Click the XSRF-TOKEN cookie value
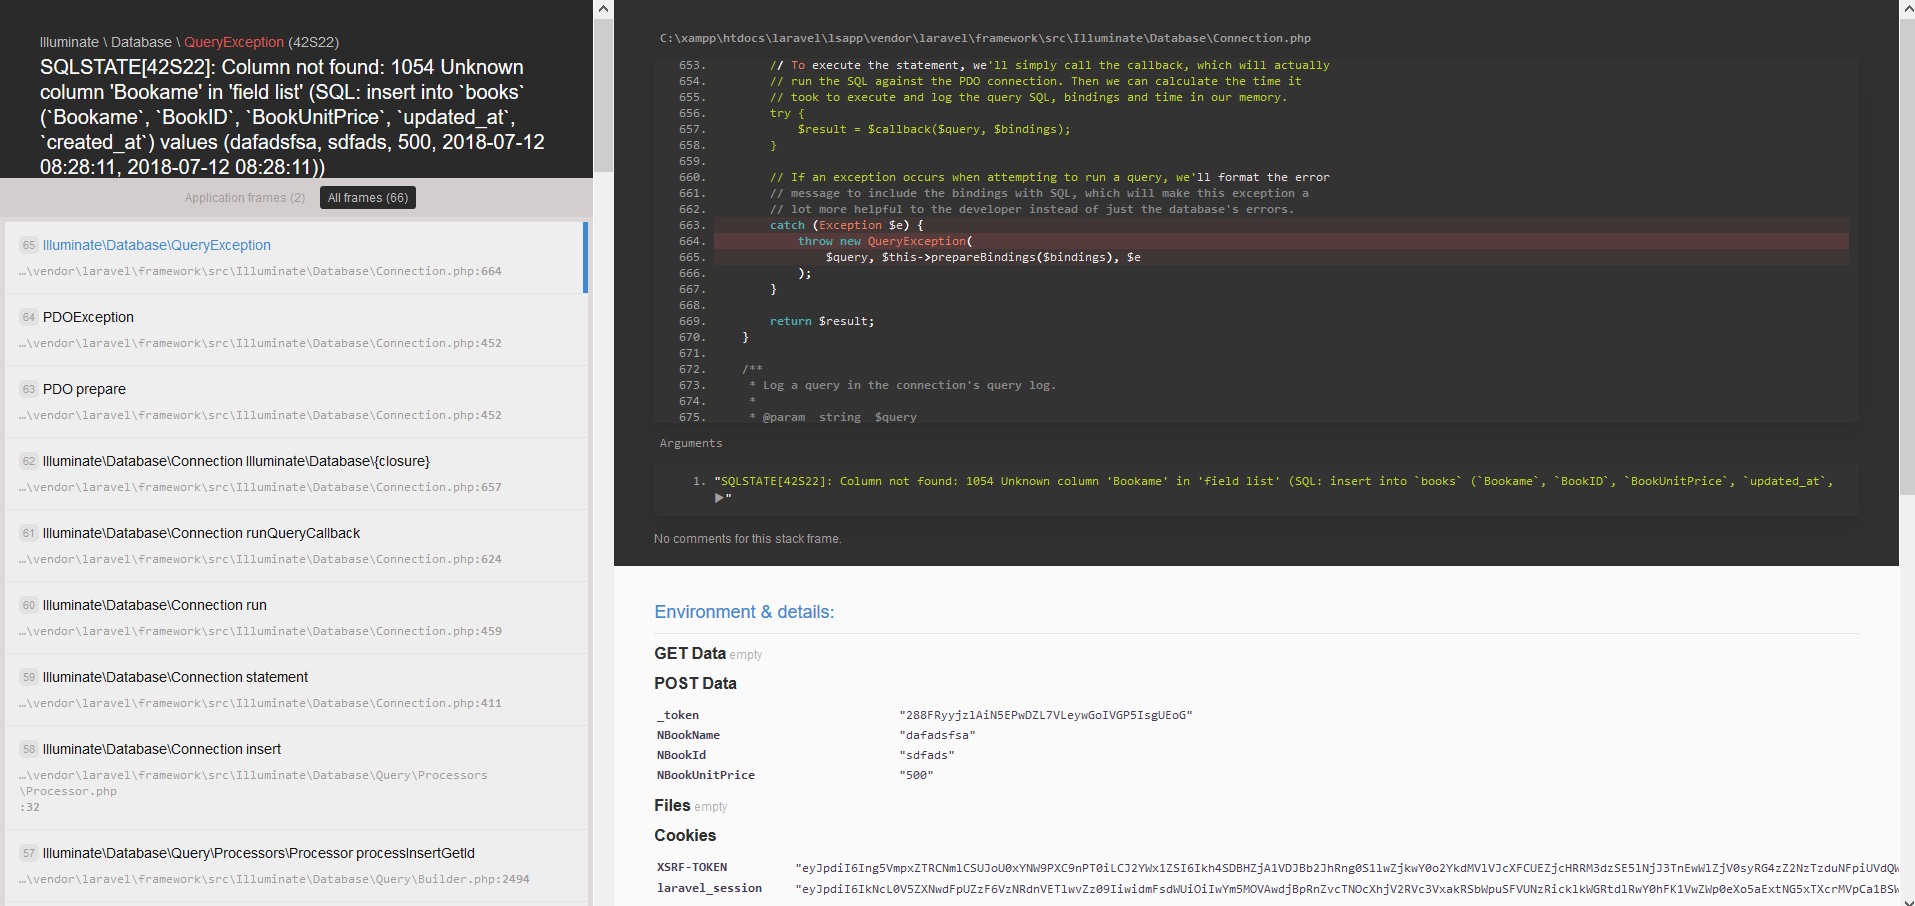 [x=1347, y=868]
